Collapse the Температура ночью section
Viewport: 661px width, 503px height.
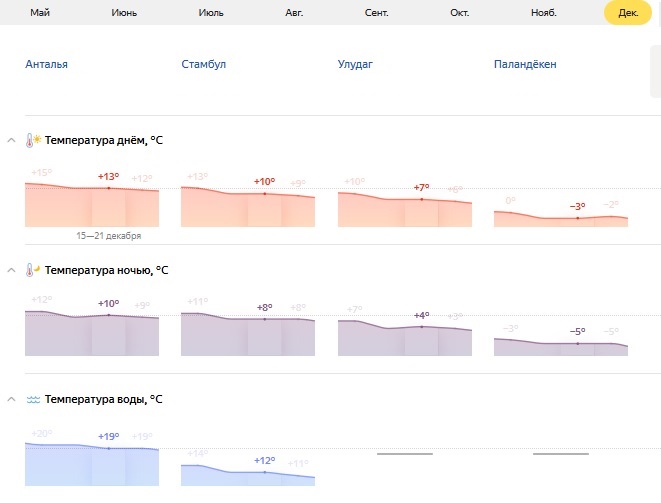click(x=11, y=270)
